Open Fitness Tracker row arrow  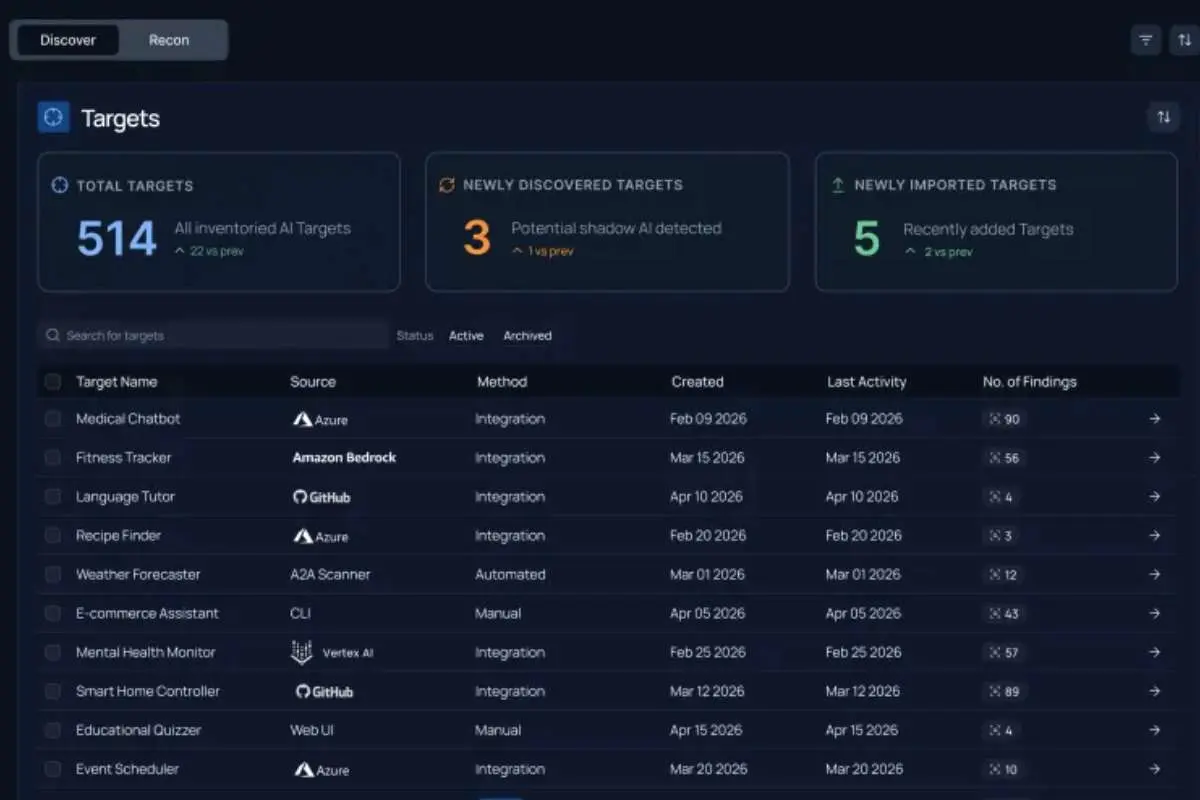1155,458
